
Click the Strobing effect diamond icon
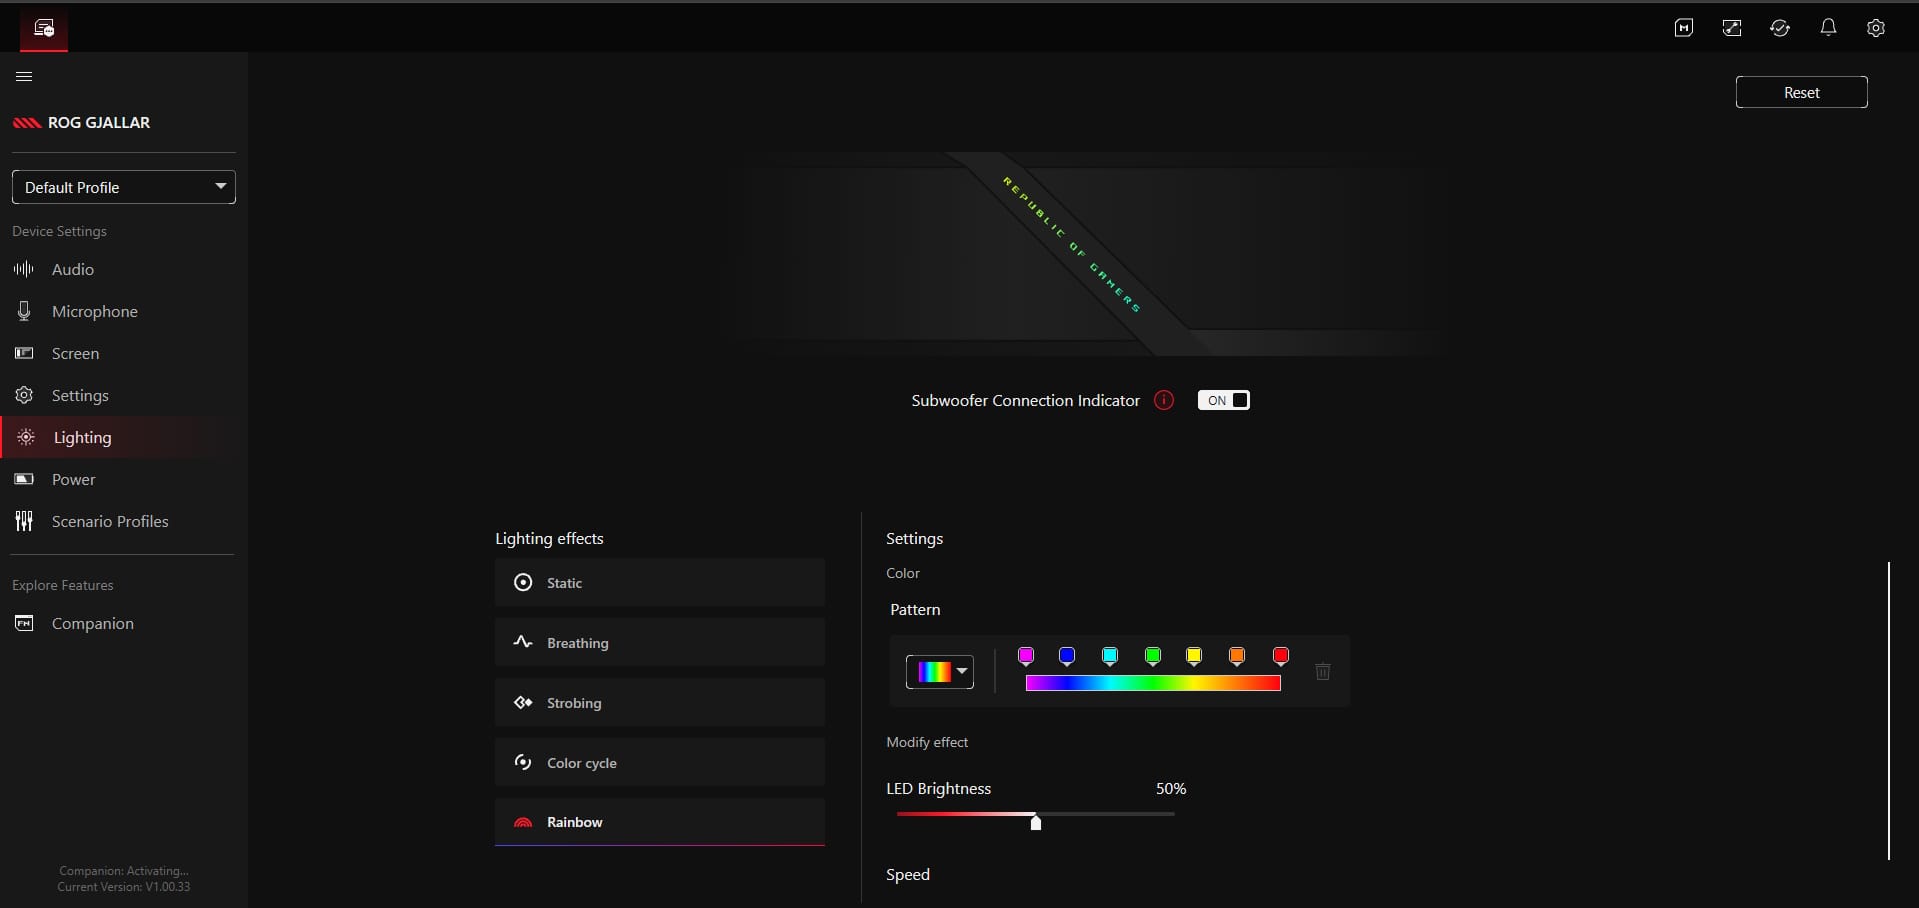pyautogui.click(x=523, y=702)
